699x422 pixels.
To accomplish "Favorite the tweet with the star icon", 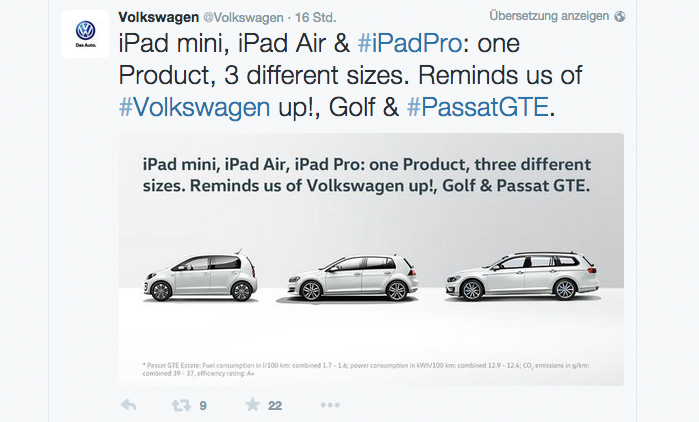I will 252,405.
